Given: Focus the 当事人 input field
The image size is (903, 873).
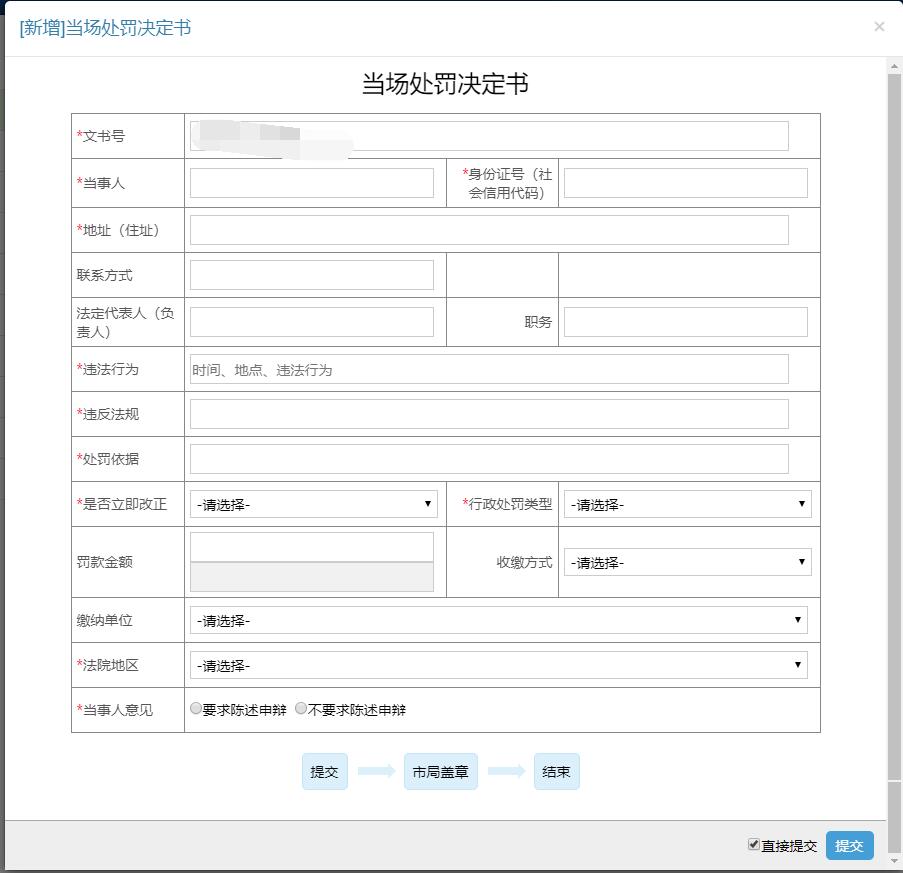Looking at the screenshot, I should pos(312,183).
